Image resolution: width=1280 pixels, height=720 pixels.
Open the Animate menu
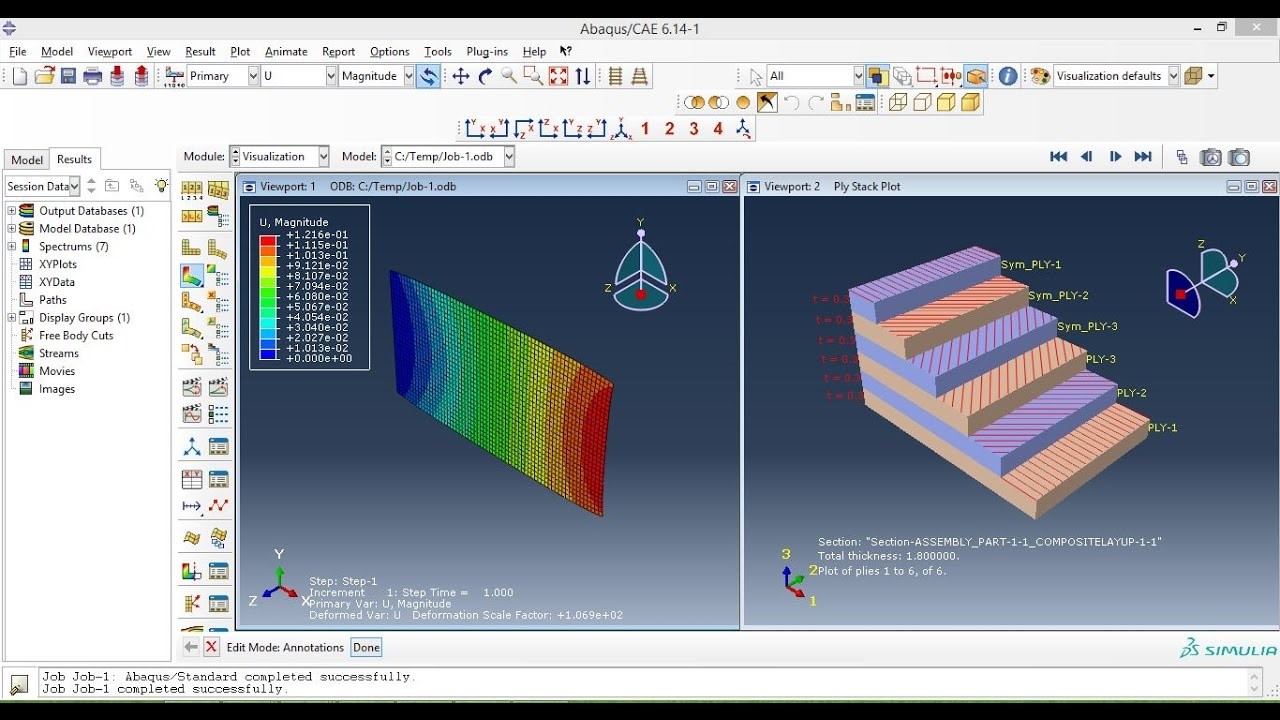286,52
